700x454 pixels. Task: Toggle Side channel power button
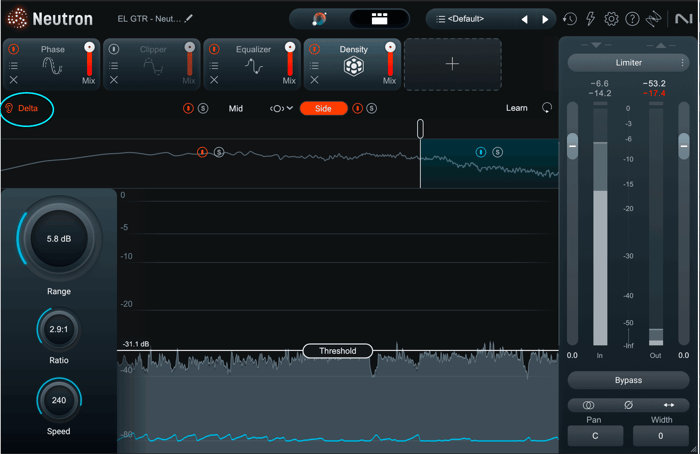pos(358,108)
